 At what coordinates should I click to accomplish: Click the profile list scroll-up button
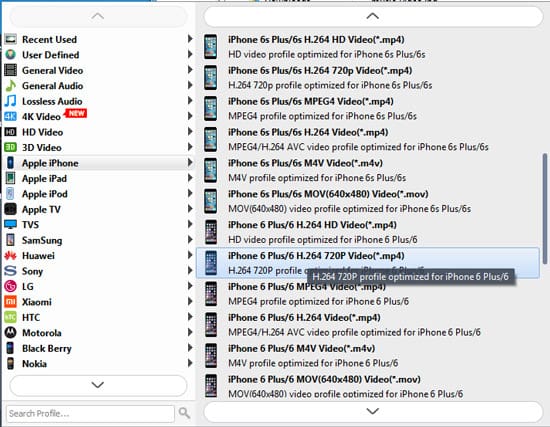pos(373,16)
